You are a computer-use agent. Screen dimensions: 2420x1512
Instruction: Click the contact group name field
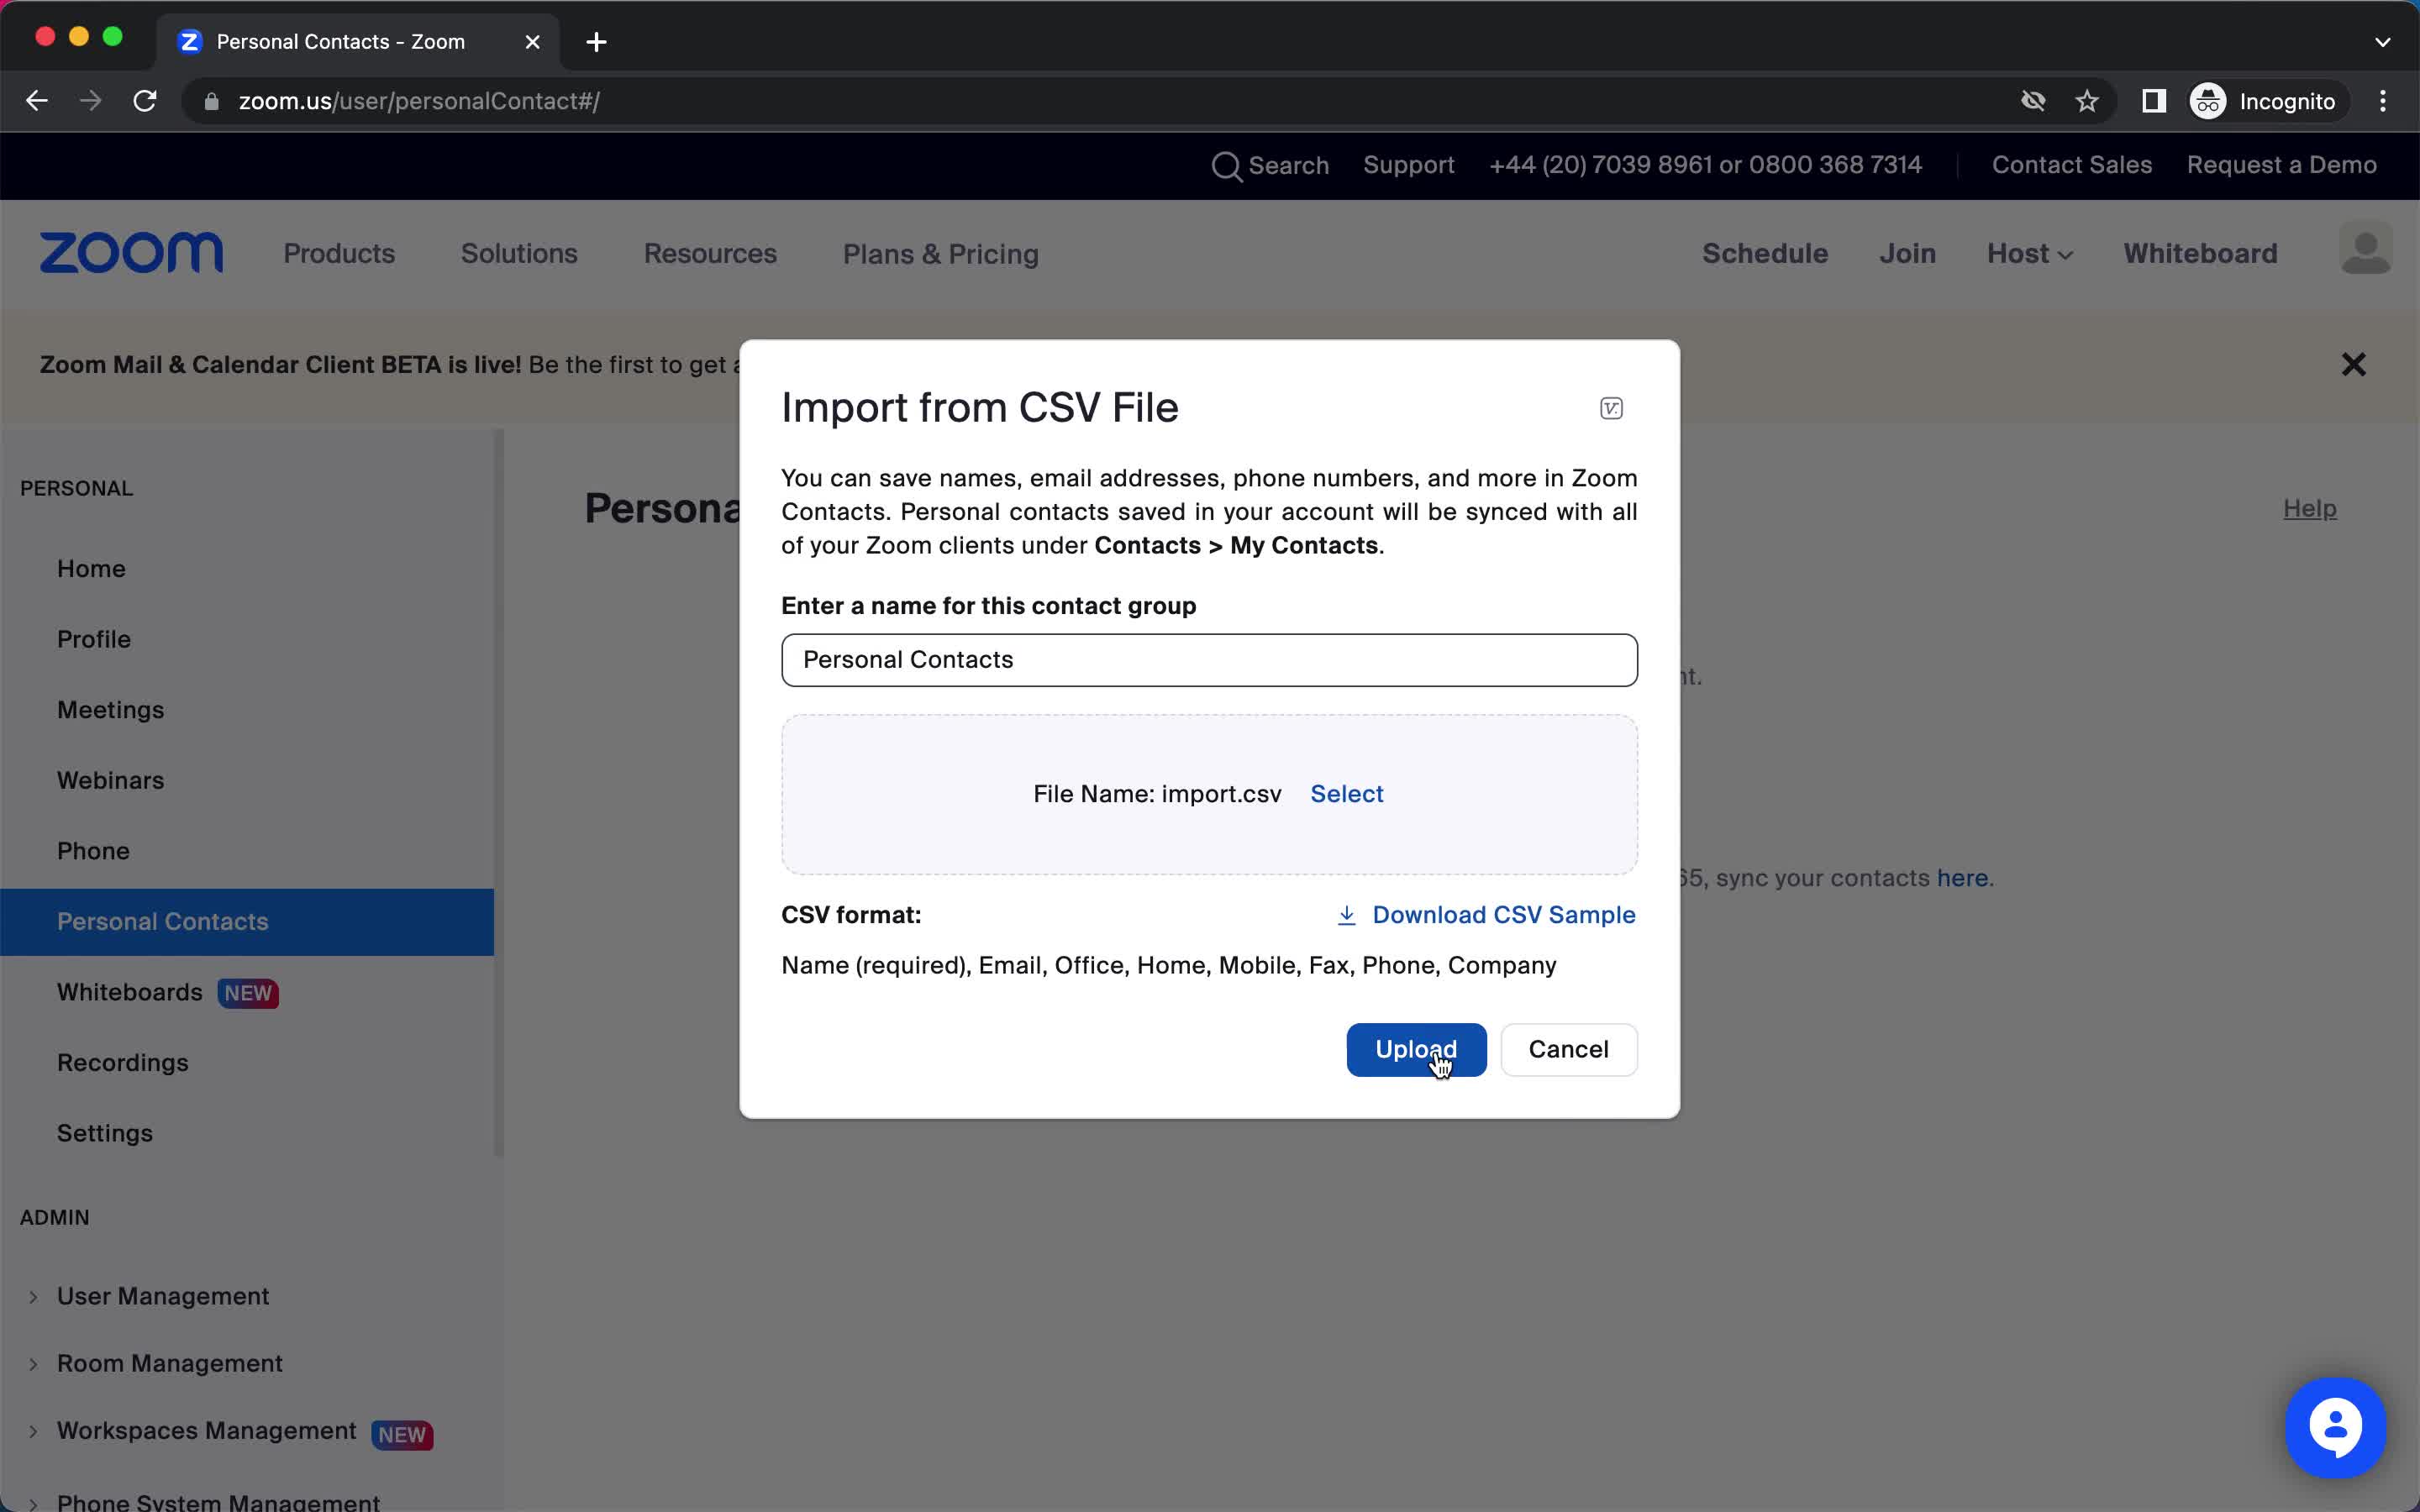[x=1209, y=660]
